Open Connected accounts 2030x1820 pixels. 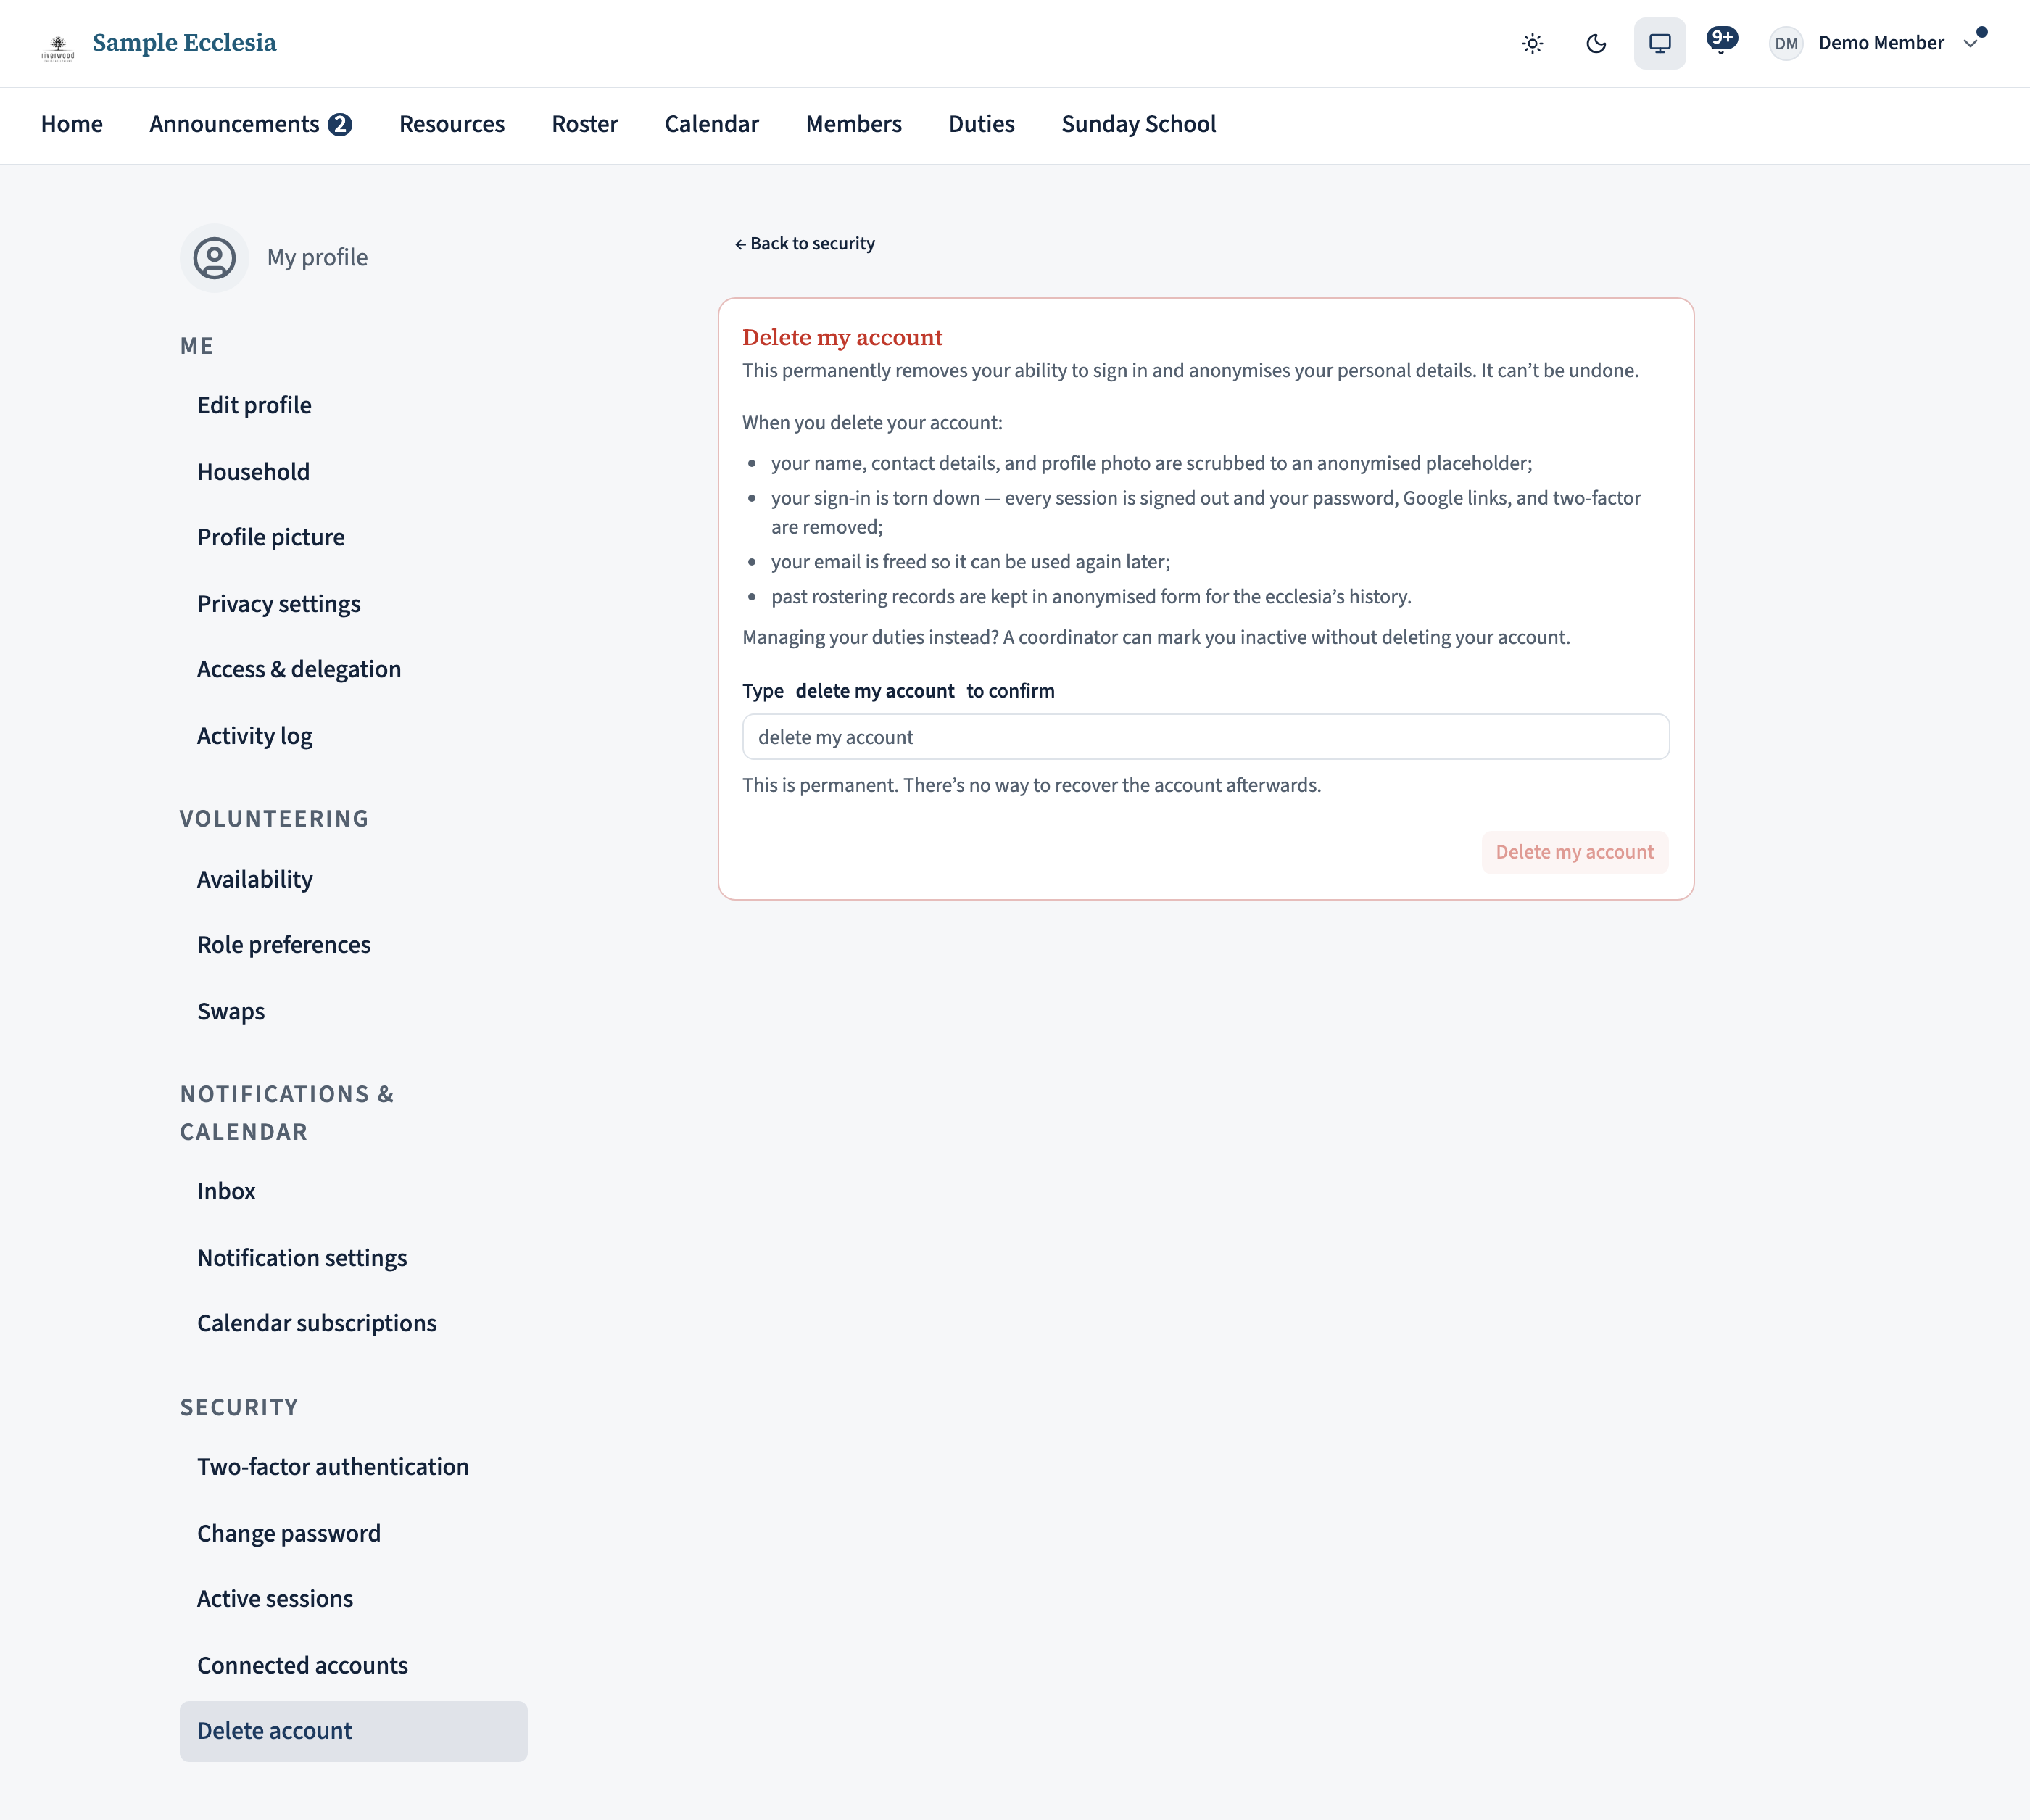click(x=354, y=1666)
